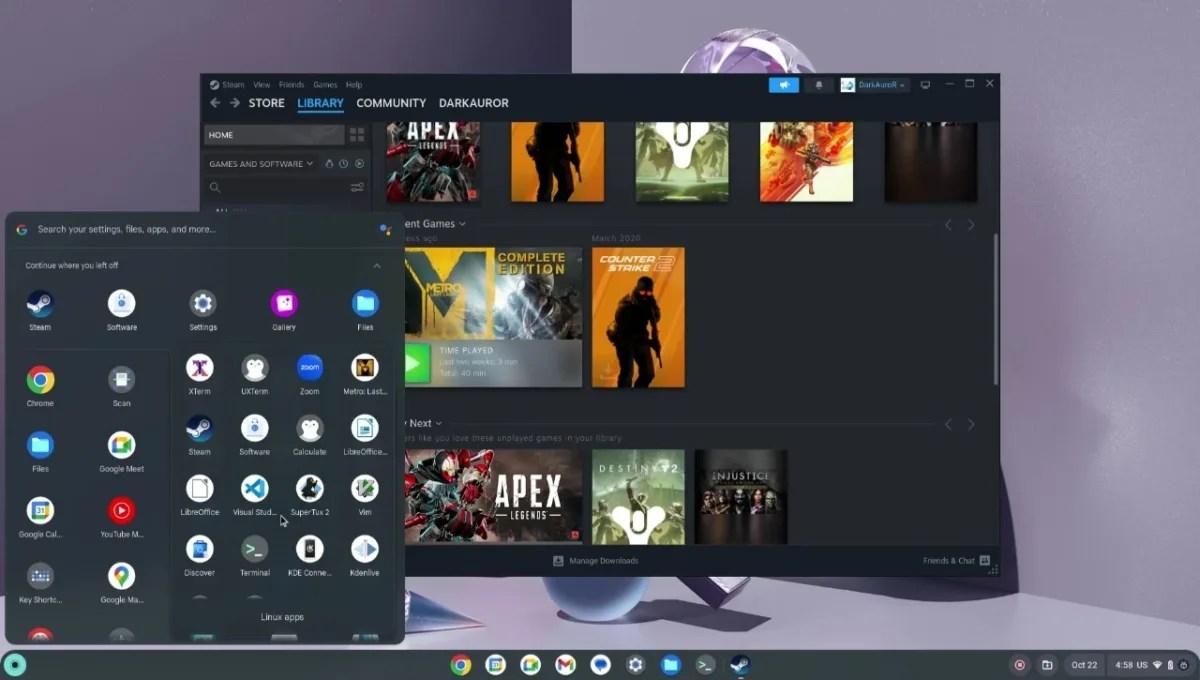Open the Discover app
Image resolution: width=1200 pixels, height=680 pixels.
point(200,549)
